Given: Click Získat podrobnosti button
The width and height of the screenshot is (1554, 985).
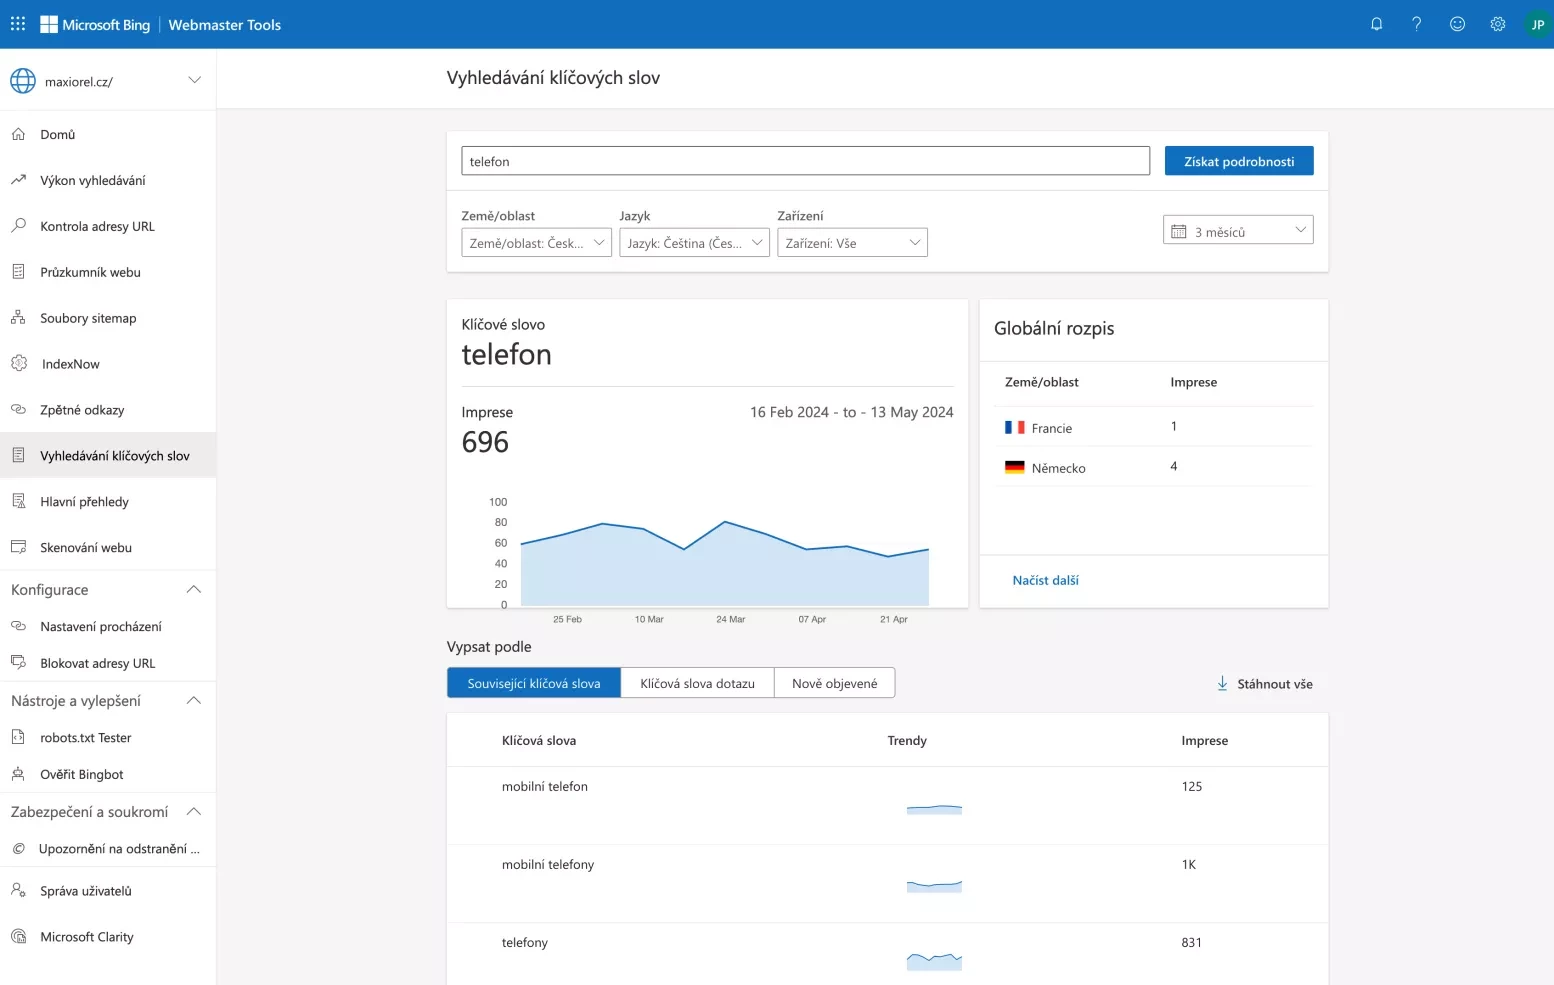Looking at the screenshot, I should click(1239, 161).
